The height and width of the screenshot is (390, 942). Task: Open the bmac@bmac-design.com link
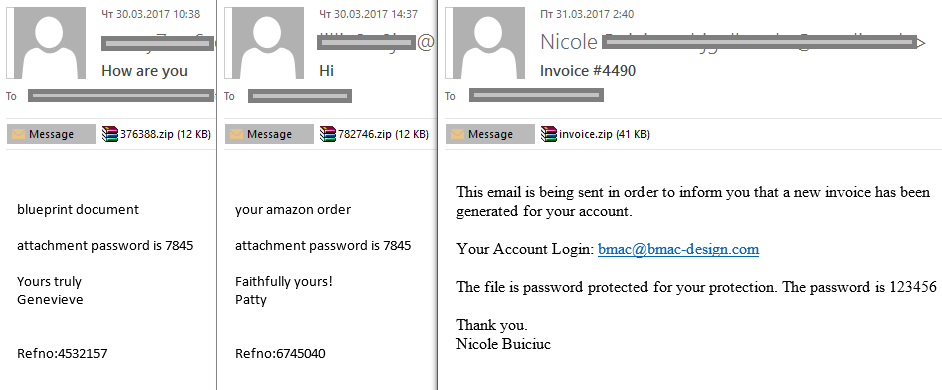[x=678, y=249]
